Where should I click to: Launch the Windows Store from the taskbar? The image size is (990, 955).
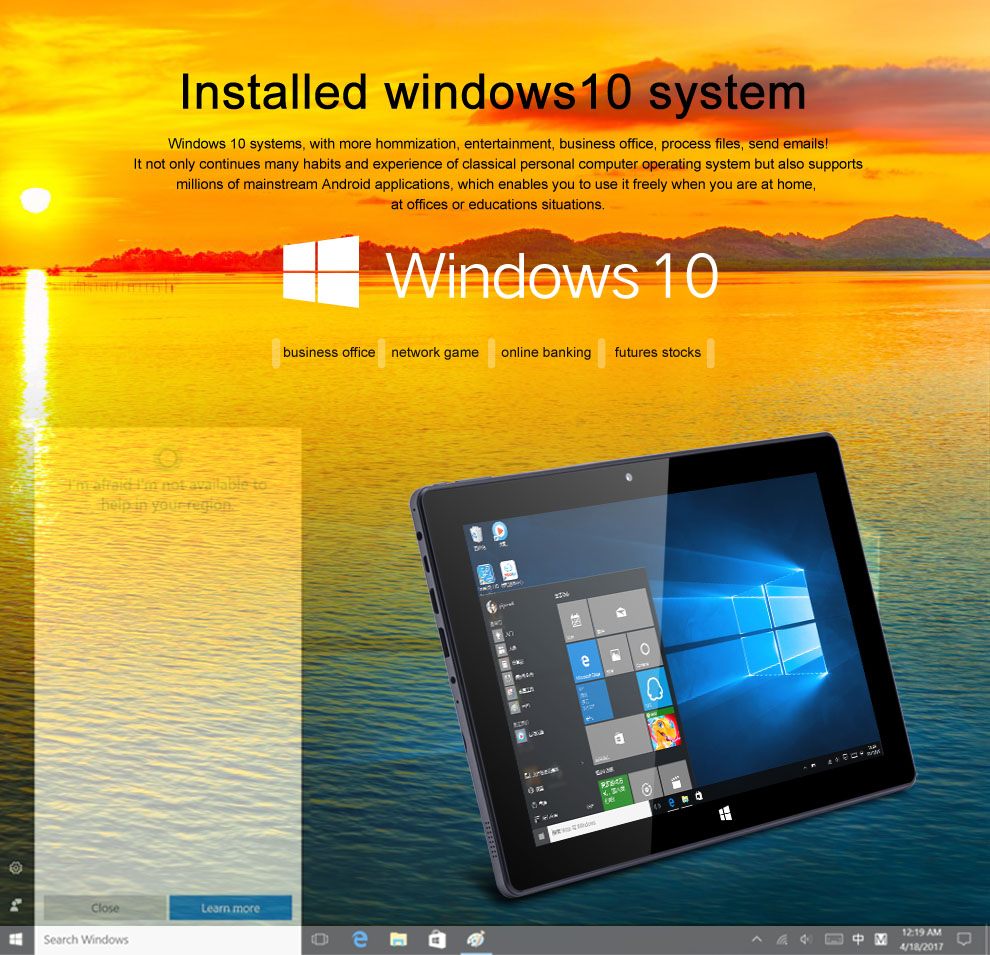pos(436,939)
